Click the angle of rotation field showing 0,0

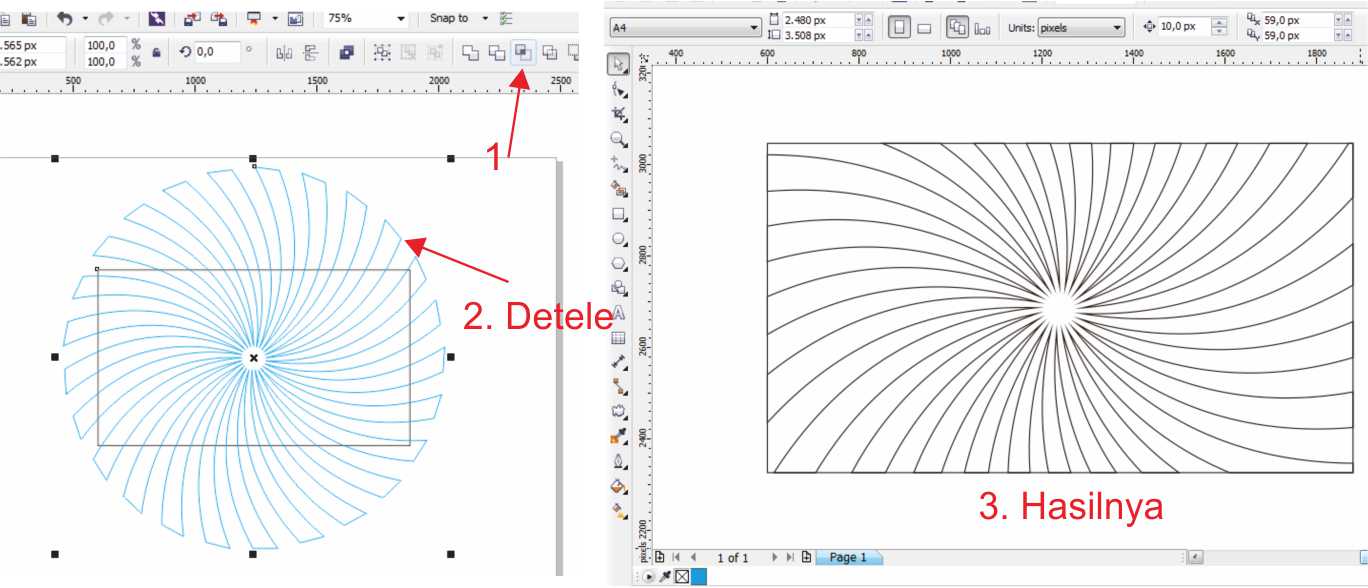pyautogui.click(x=217, y=51)
